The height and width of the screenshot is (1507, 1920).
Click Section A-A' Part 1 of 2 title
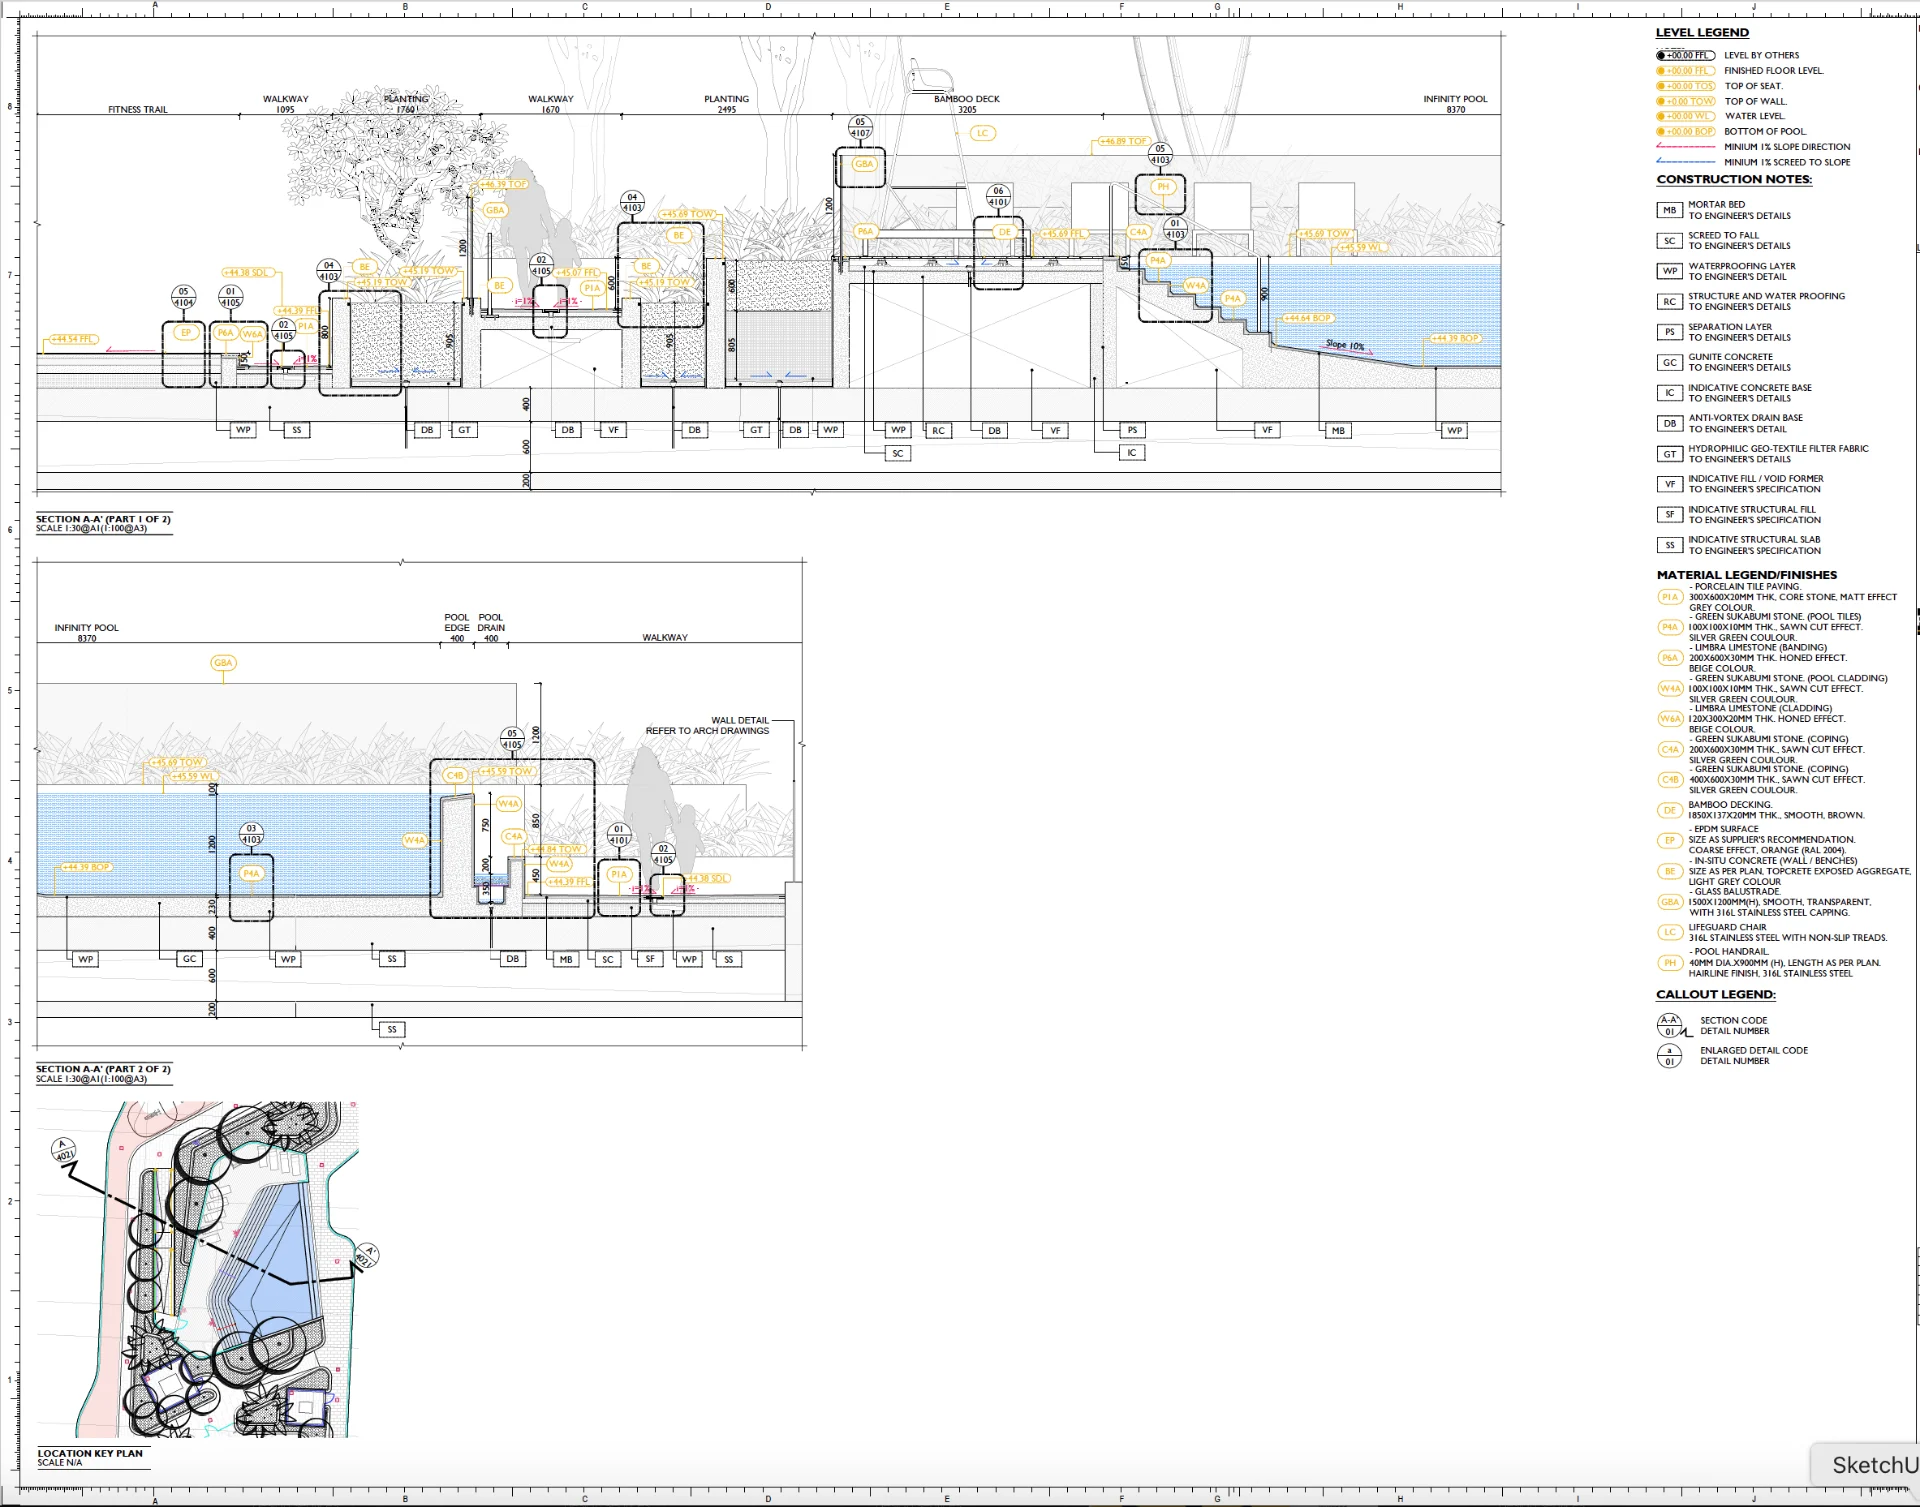(103, 520)
